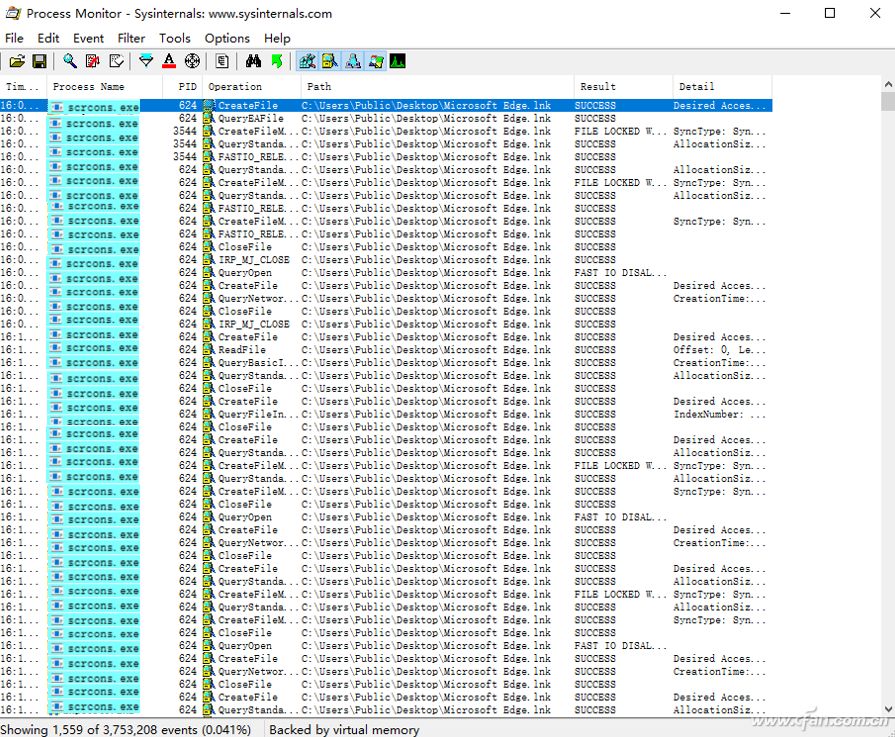The width and height of the screenshot is (895, 737).
Task: Click 'Backed by virtual memory' status text
Action: click(344, 730)
